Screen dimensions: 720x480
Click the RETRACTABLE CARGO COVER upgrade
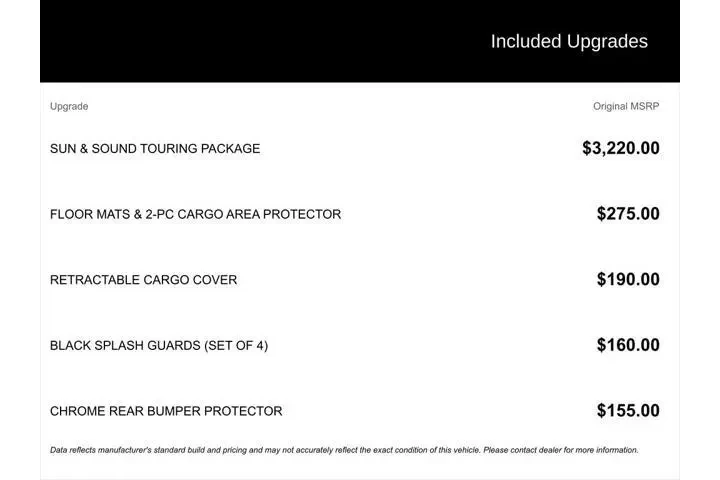coord(143,280)
